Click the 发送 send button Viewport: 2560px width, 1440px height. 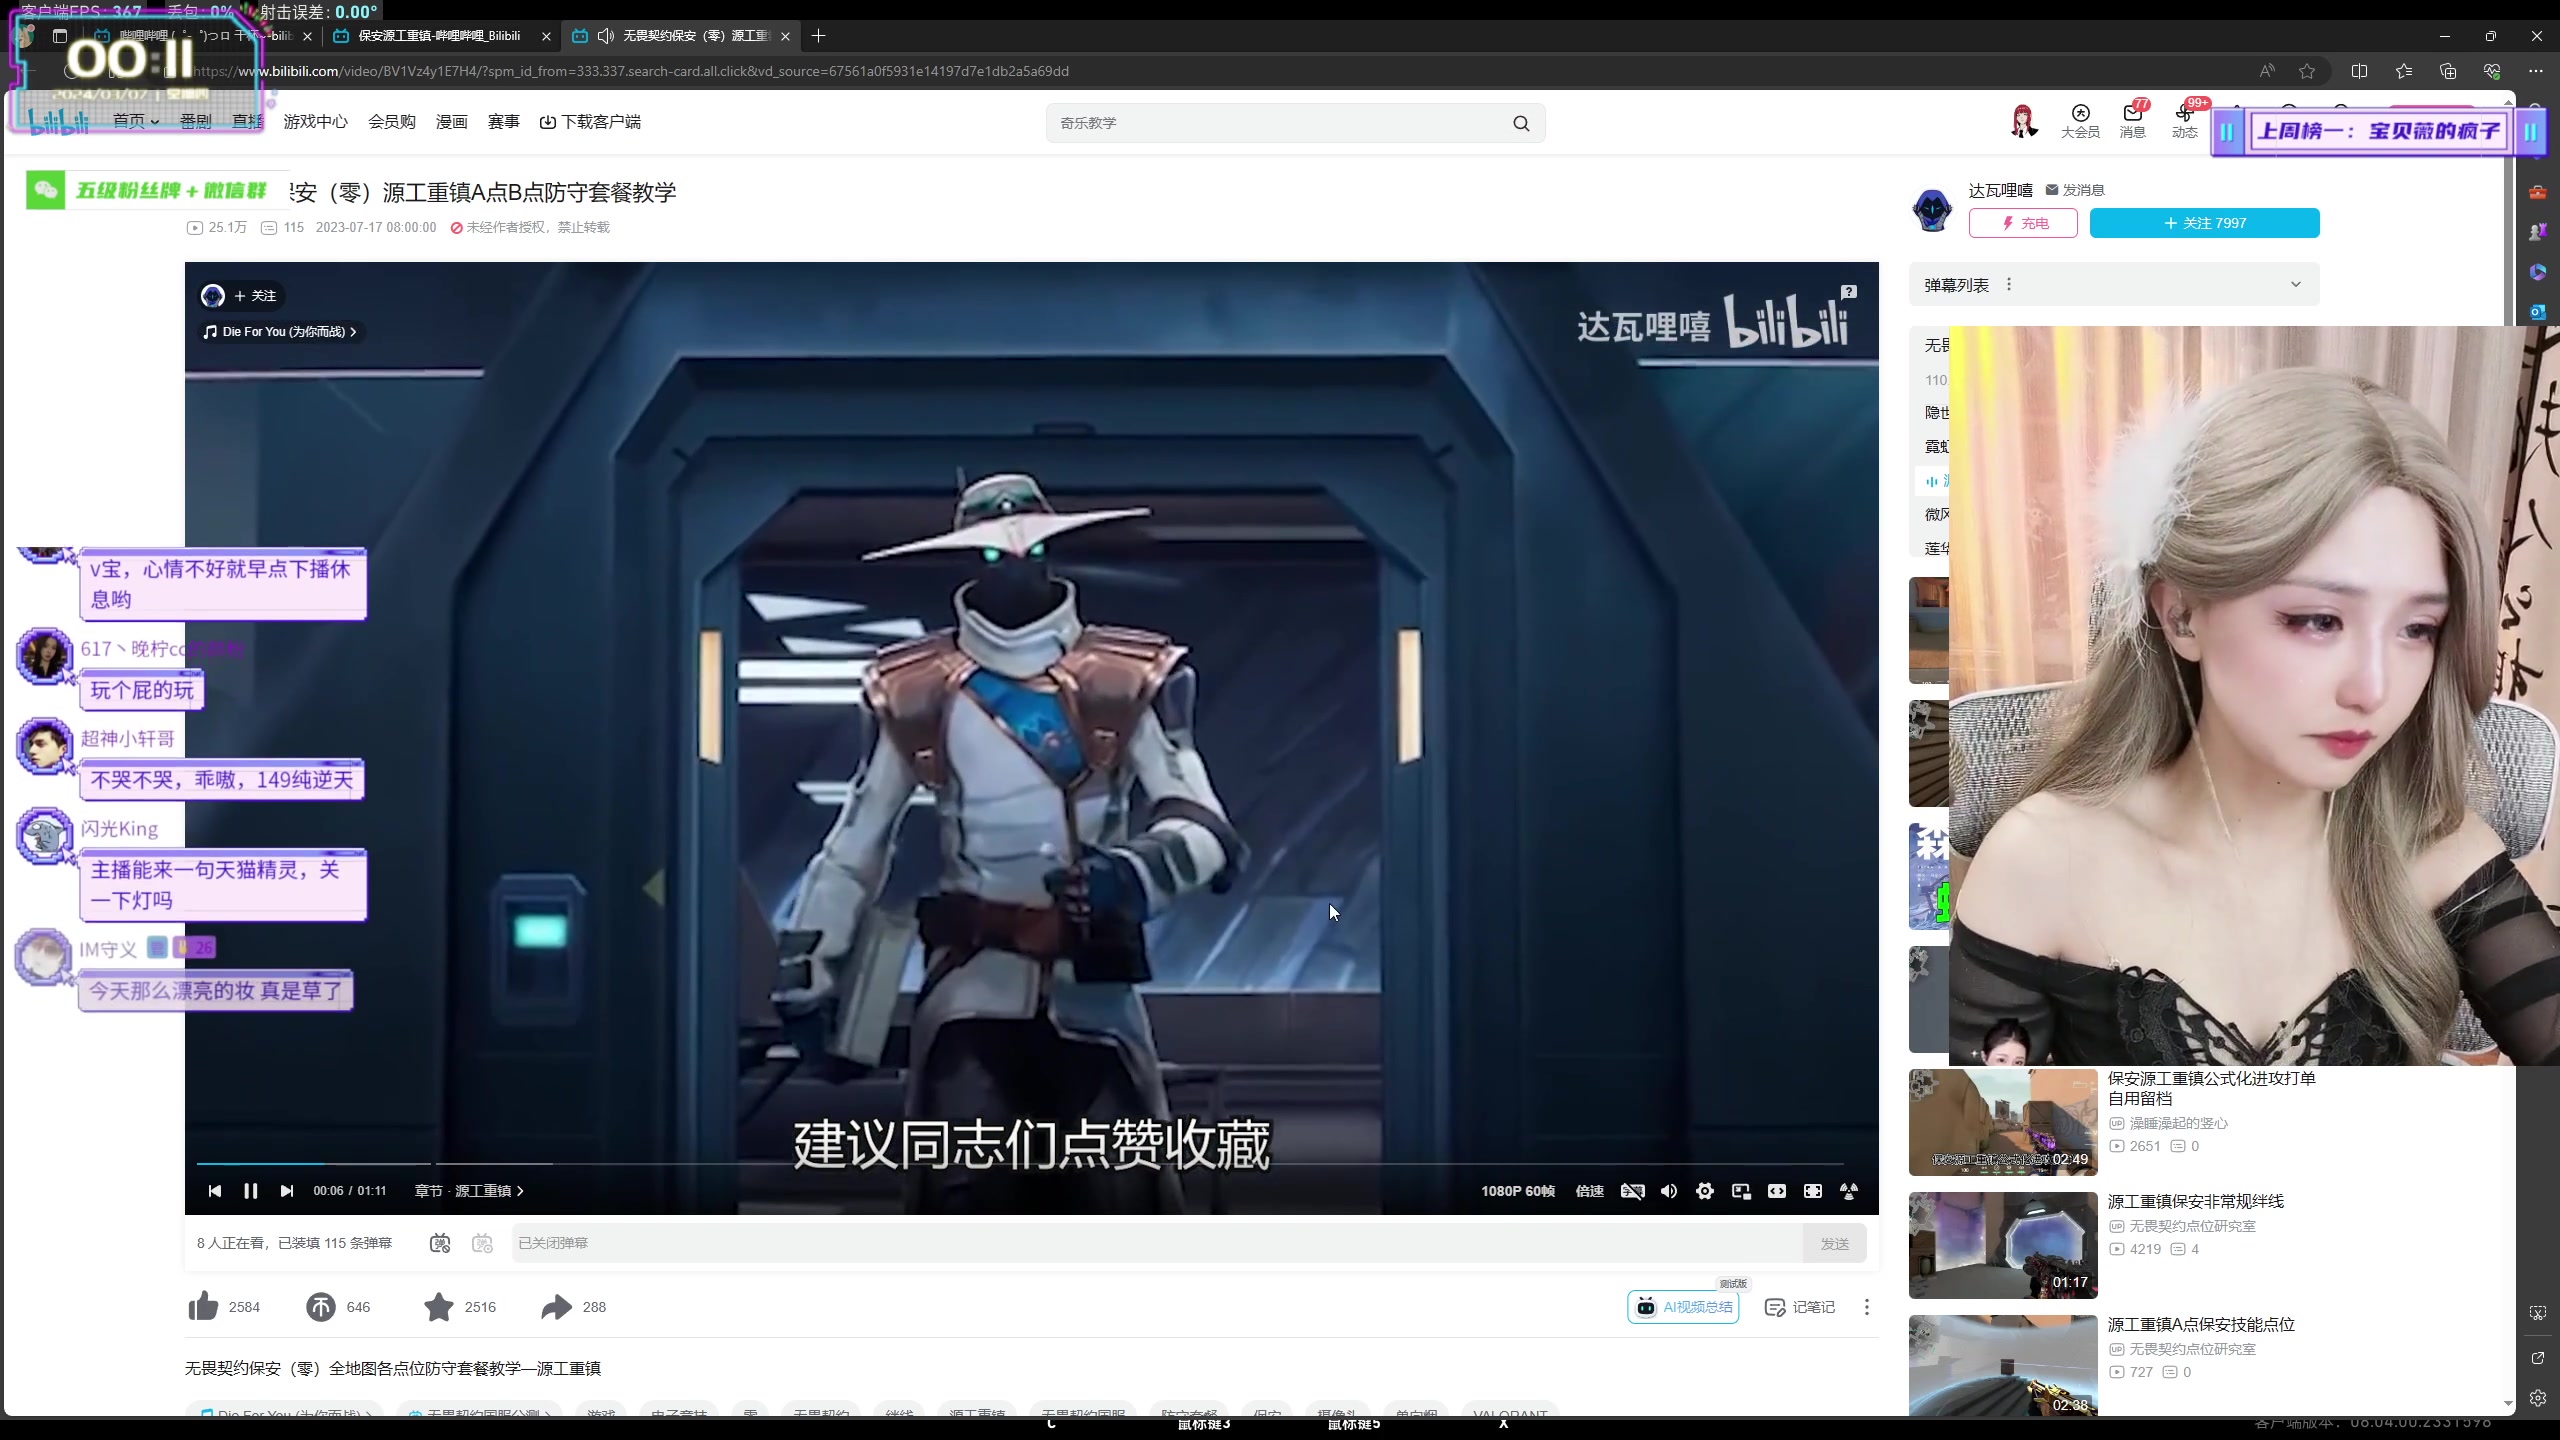coord(1835,1243)
